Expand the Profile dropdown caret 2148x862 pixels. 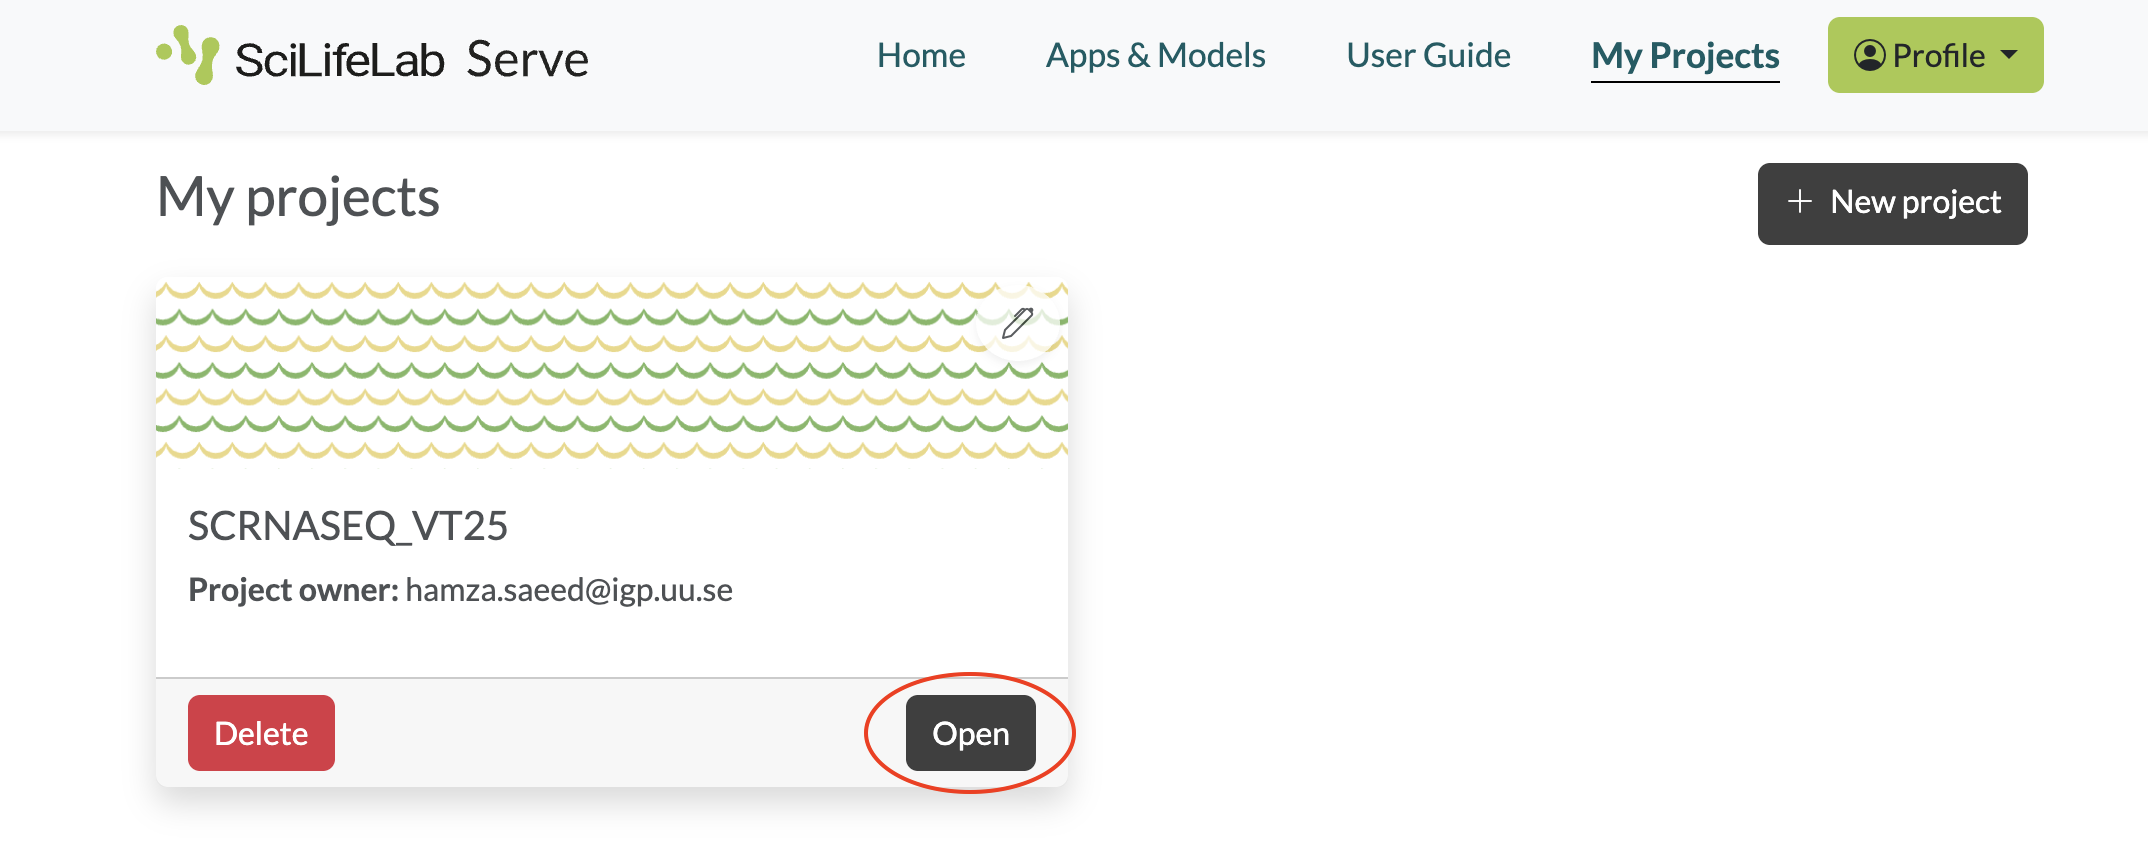tap(2009, 55)
